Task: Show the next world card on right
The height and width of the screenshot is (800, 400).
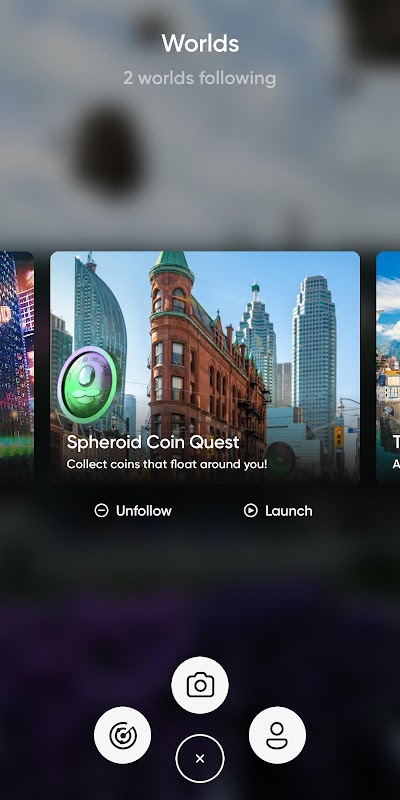Action: (388, 367)
